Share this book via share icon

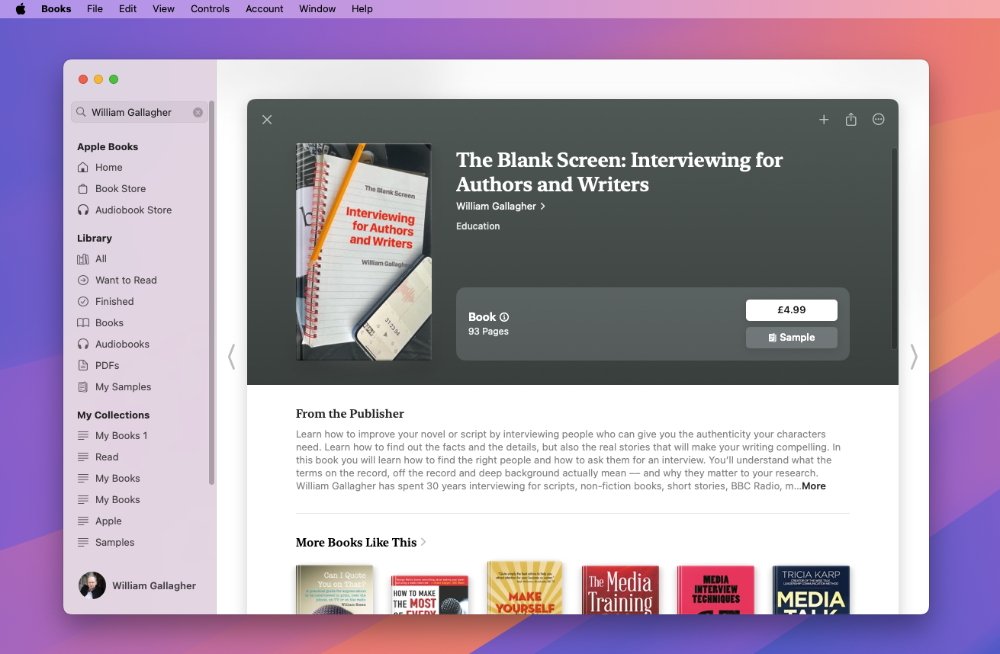pos(851,119)
